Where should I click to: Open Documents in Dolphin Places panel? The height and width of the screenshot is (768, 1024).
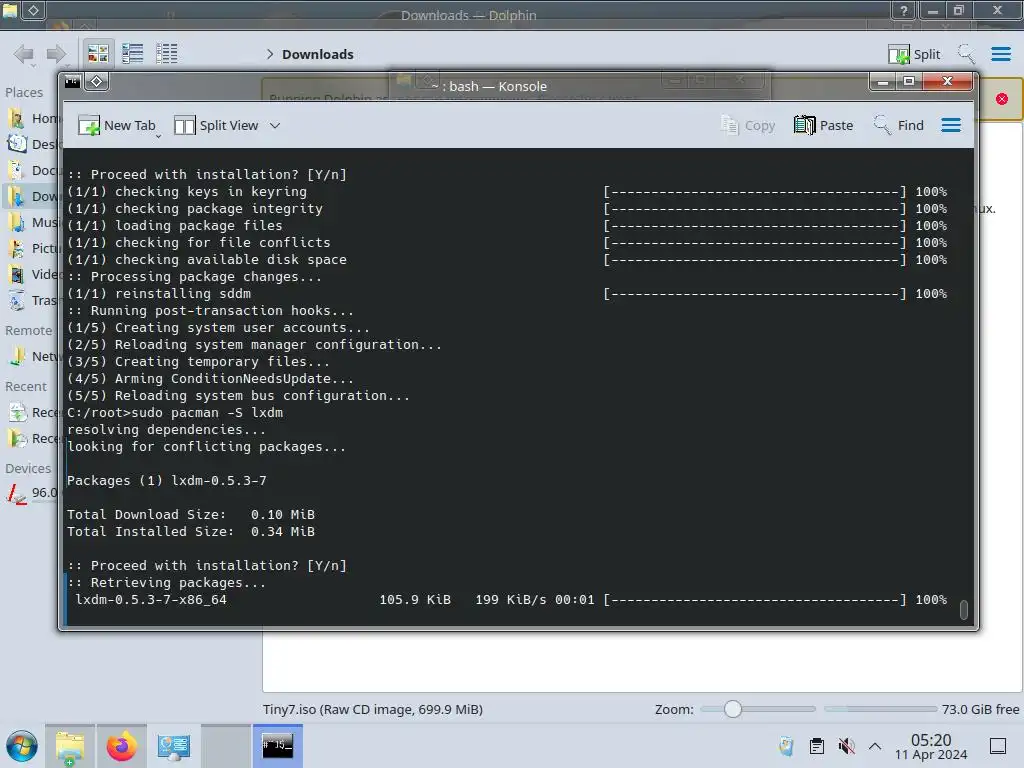(x=33, y=170)
